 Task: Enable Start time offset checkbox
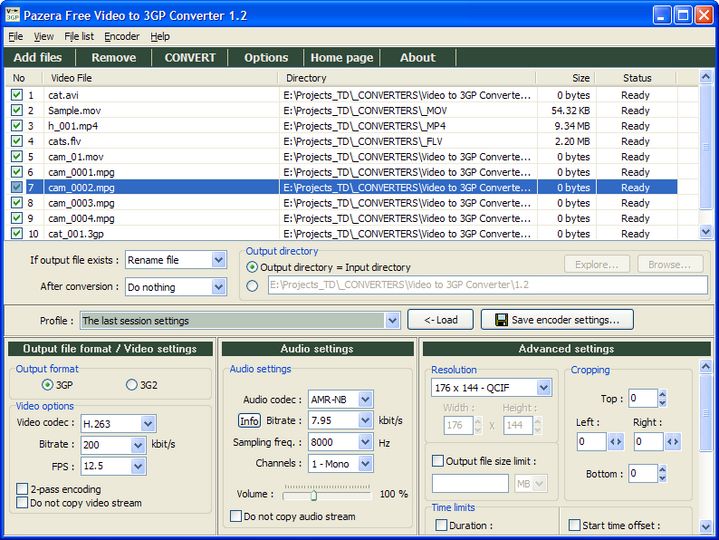pyautogui.click(x=574, y=525)
